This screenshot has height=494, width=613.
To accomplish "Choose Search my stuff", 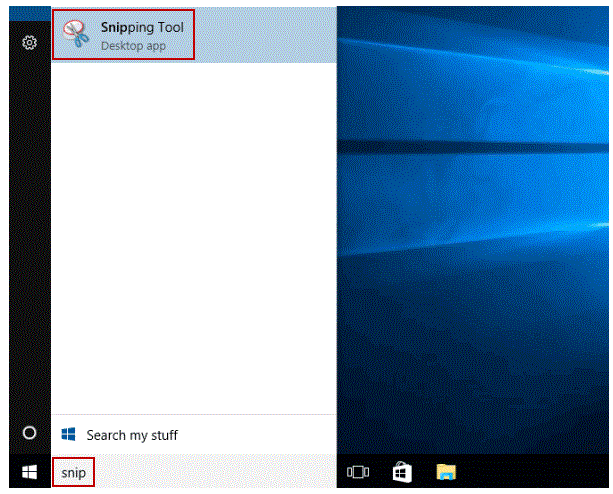I will click(194, 435).
